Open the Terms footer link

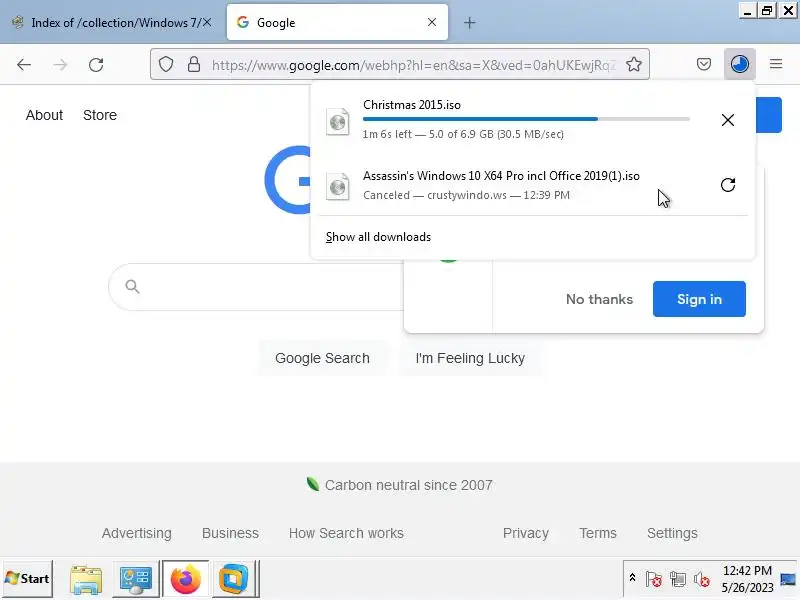click(597, 533)
